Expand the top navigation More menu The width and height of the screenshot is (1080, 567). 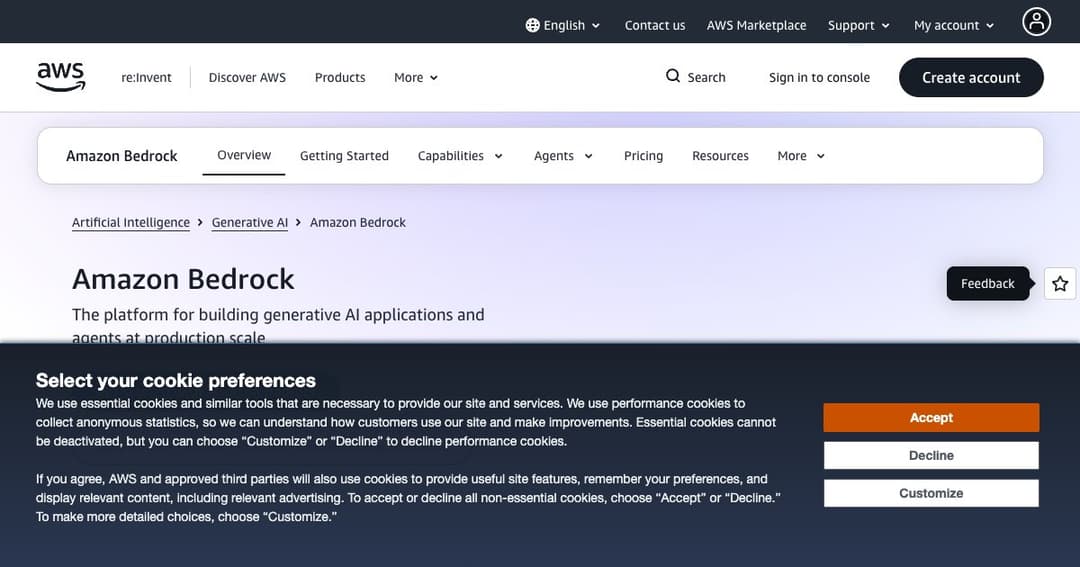pos(415,78)
